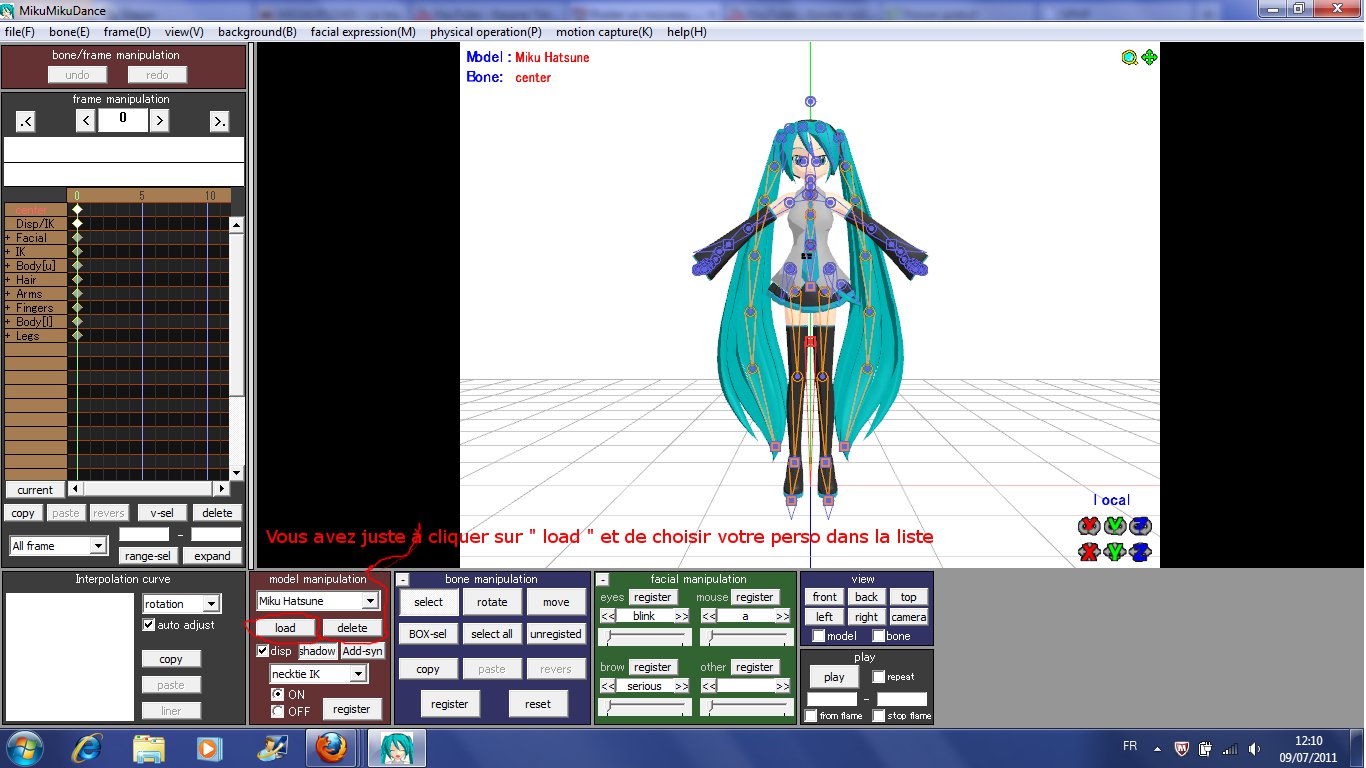Image resolution: width=1366 pixels, height=768 pixels.
Task: Enable the model view checkbox
Action: 819,636
